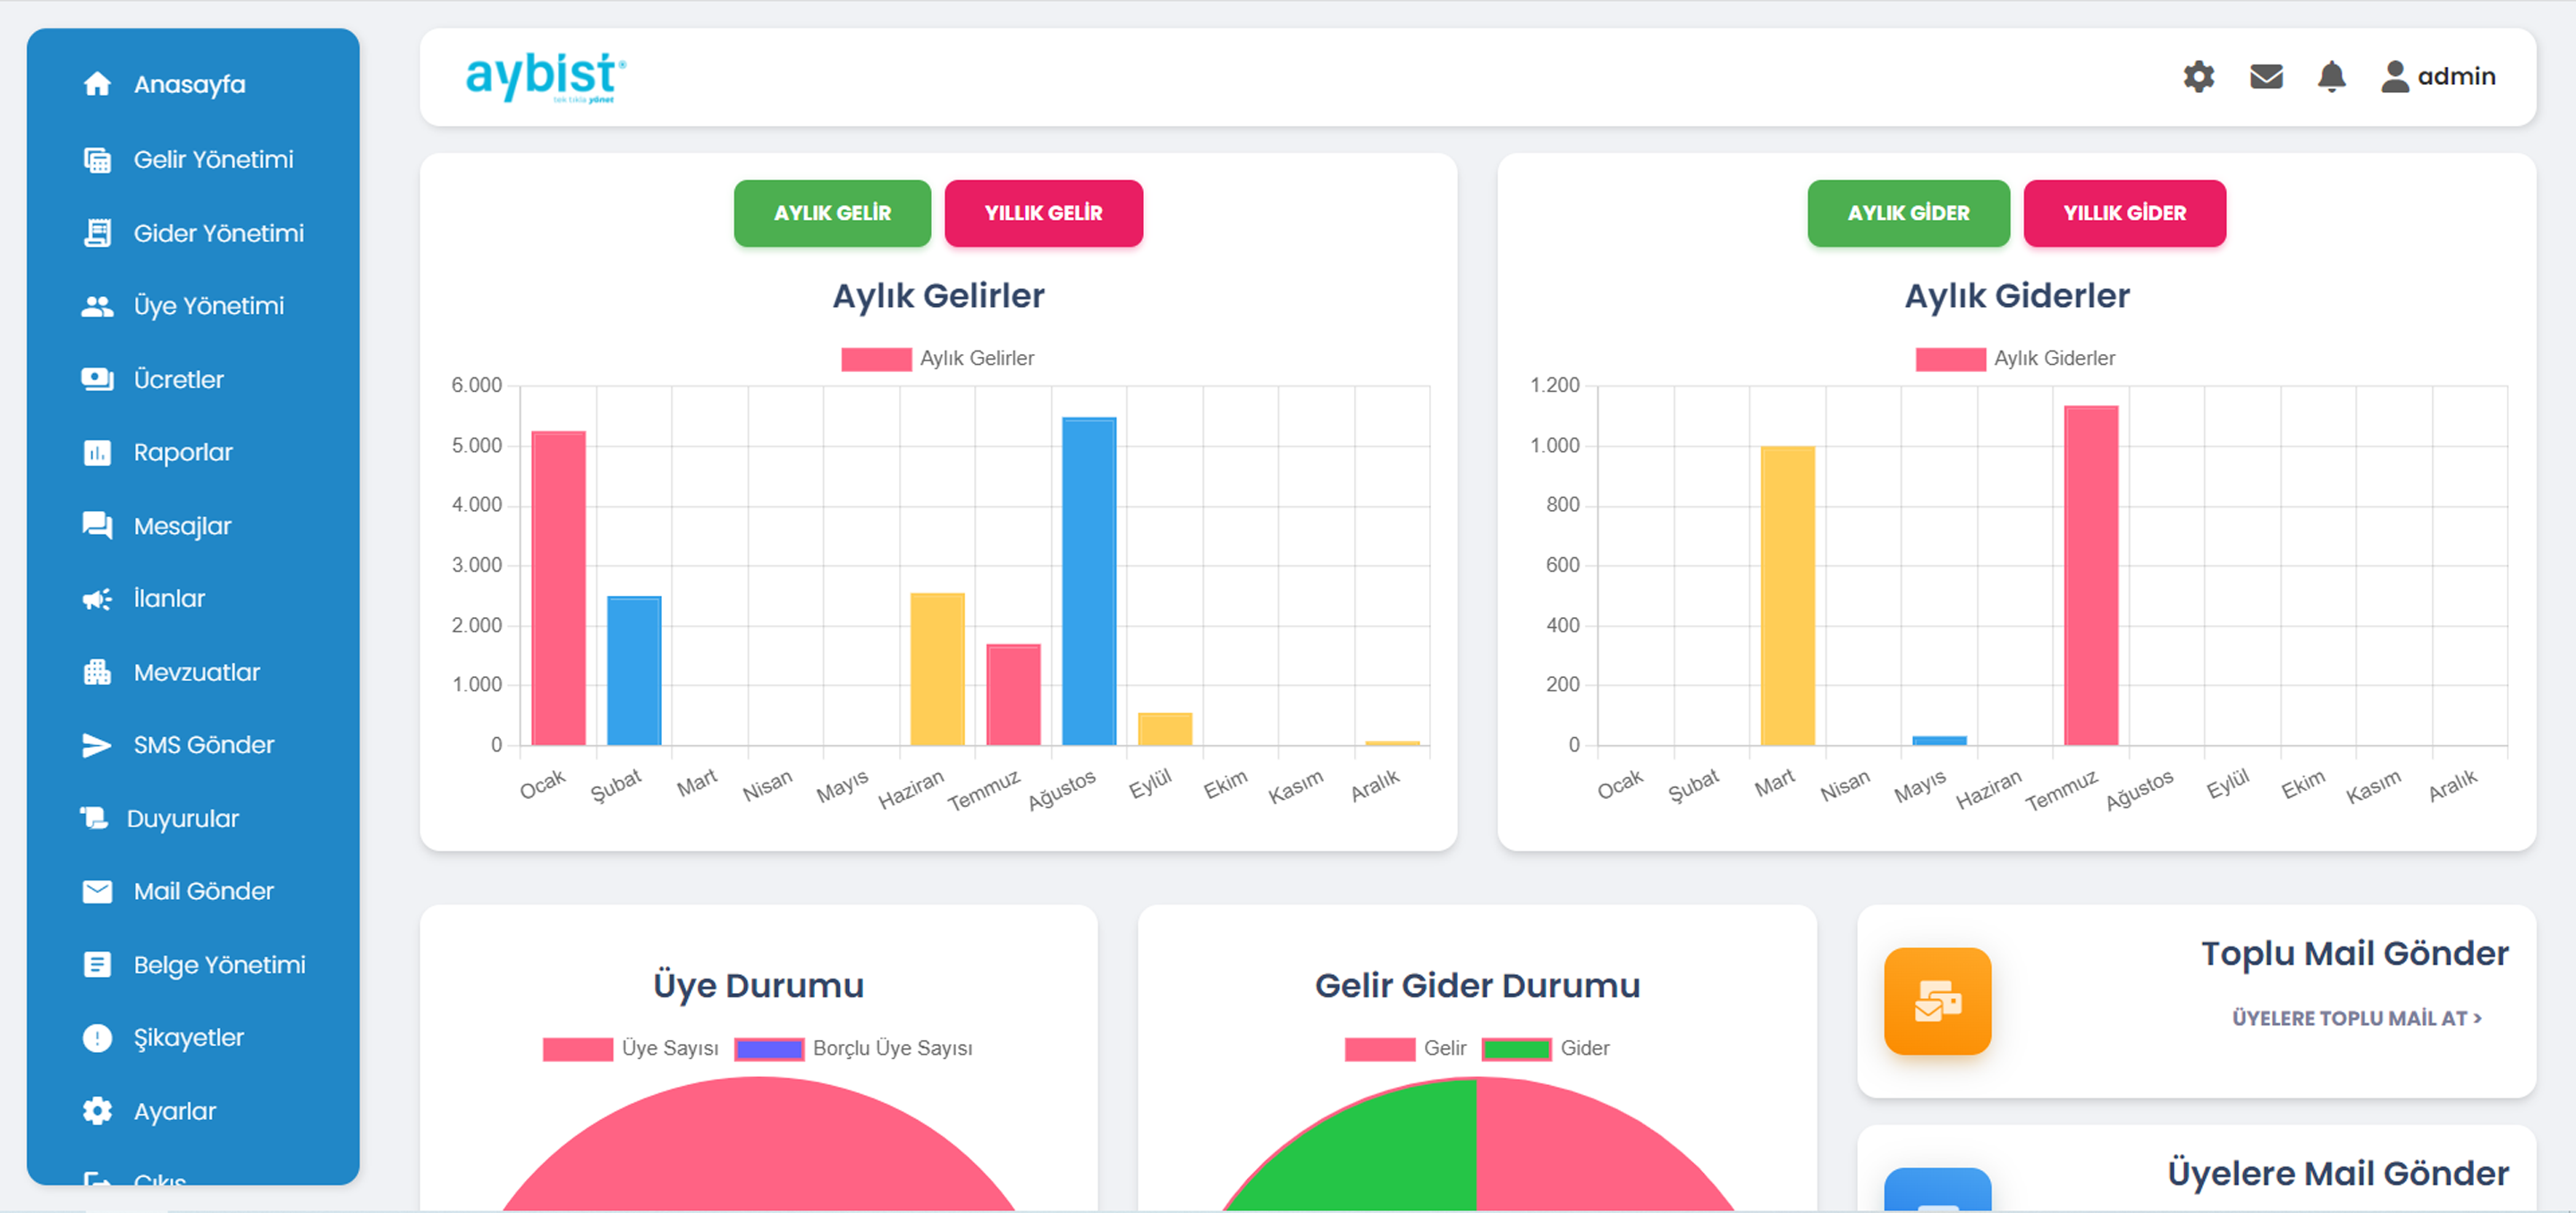Click the Mart bar in Aylık Giderler

[x=1787, y=596]
